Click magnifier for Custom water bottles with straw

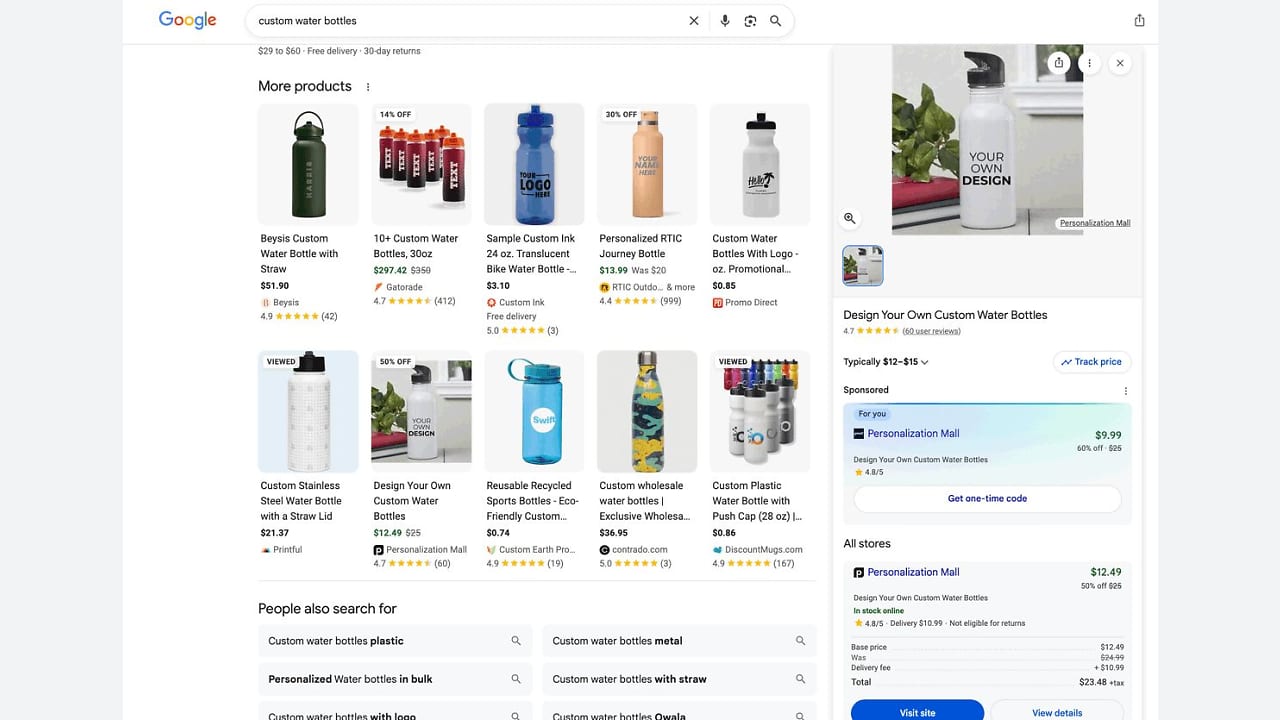(800, 679)
